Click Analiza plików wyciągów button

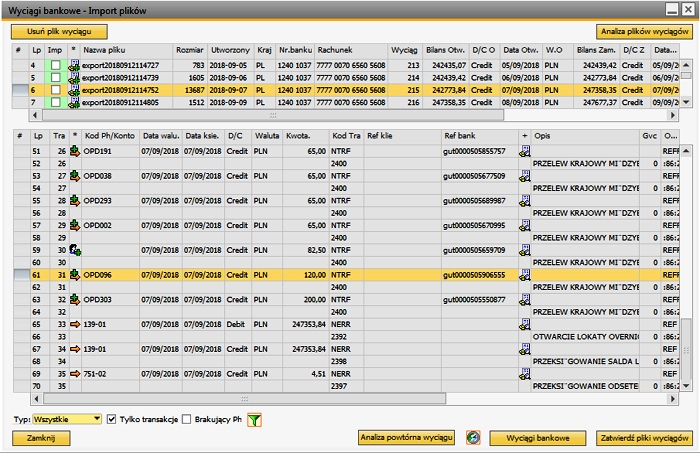point(644,32)
